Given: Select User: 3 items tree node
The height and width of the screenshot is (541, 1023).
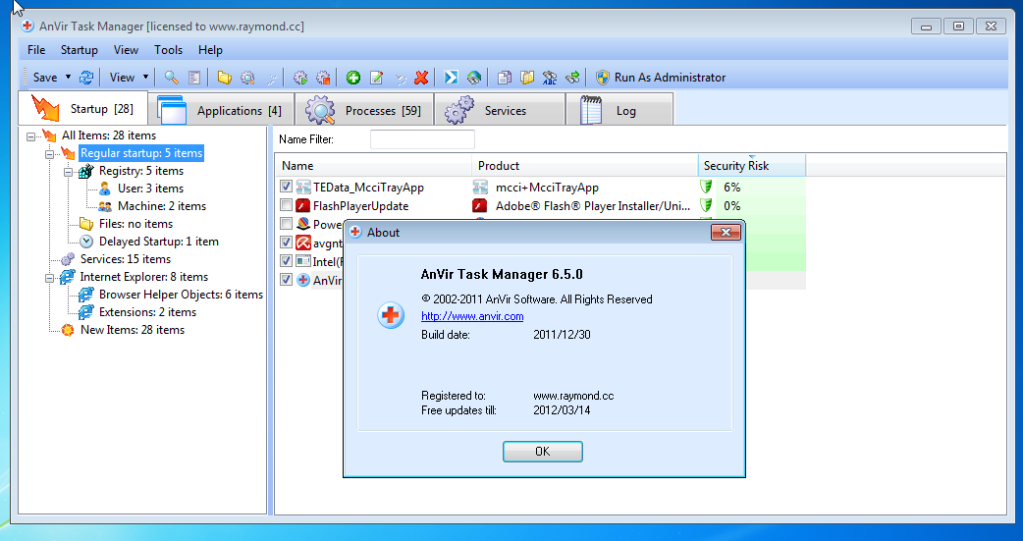Looking at the screenshot, I should [151, 189].
